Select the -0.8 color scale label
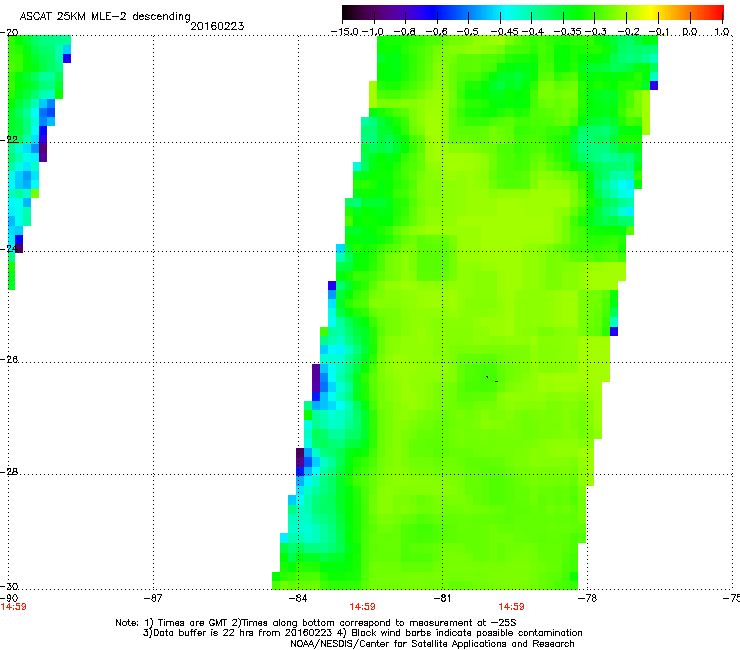Image resolution: width=740 pixels, height=650 pixels. [x=405, y=32]
